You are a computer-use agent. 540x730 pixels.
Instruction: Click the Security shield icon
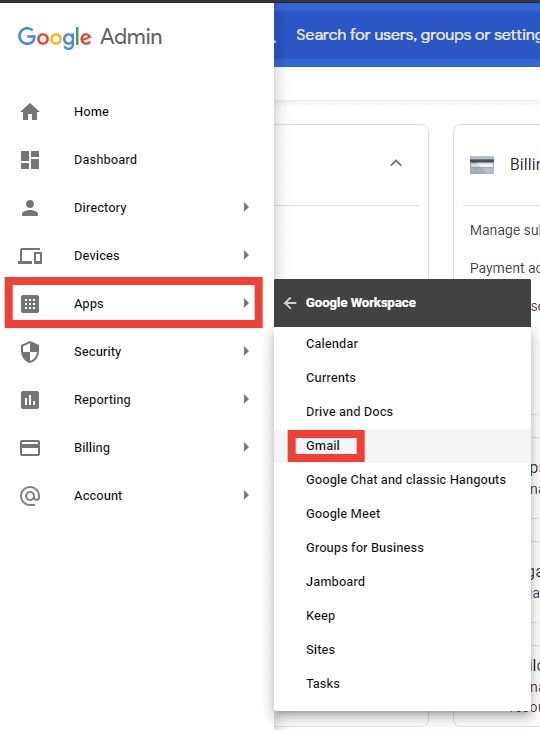point(30,351)
